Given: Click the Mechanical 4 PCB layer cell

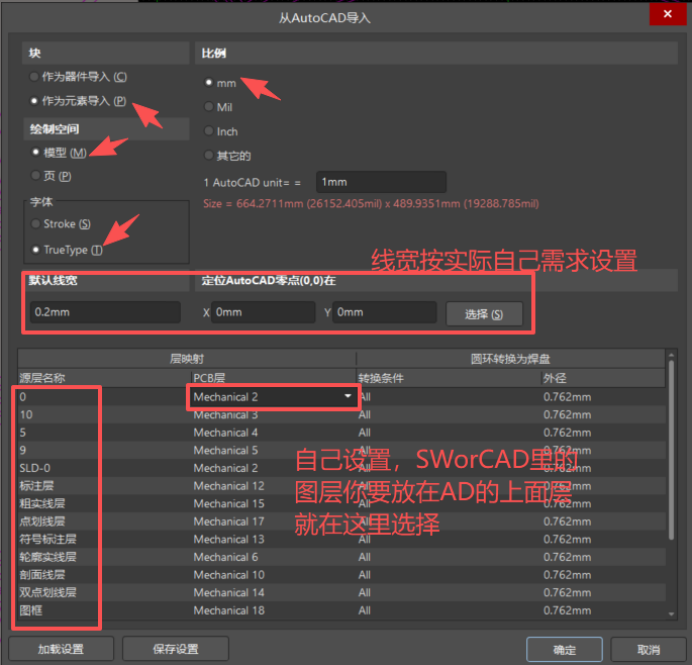Looking at the screenshot, I should coord(226,432).
